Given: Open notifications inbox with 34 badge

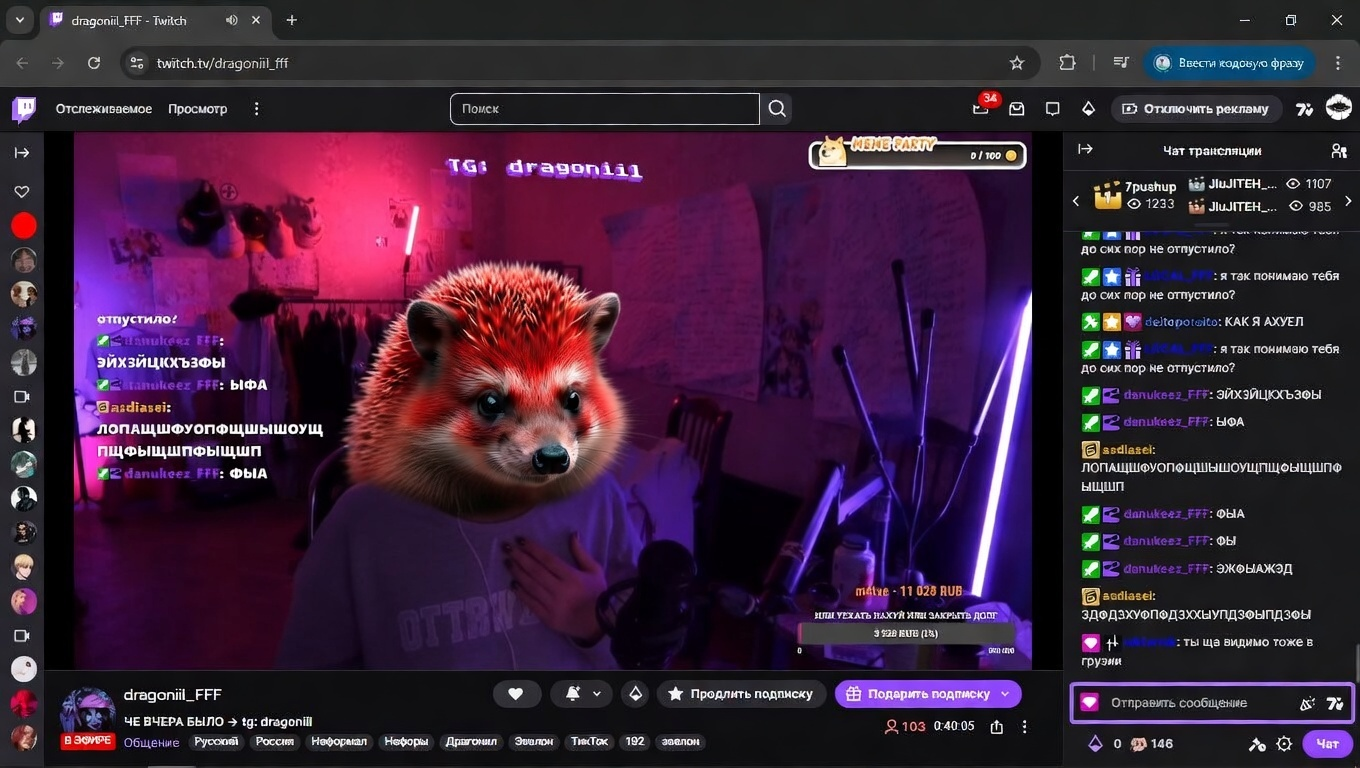Looking at the screenshot, I should (x=981, y=109).
